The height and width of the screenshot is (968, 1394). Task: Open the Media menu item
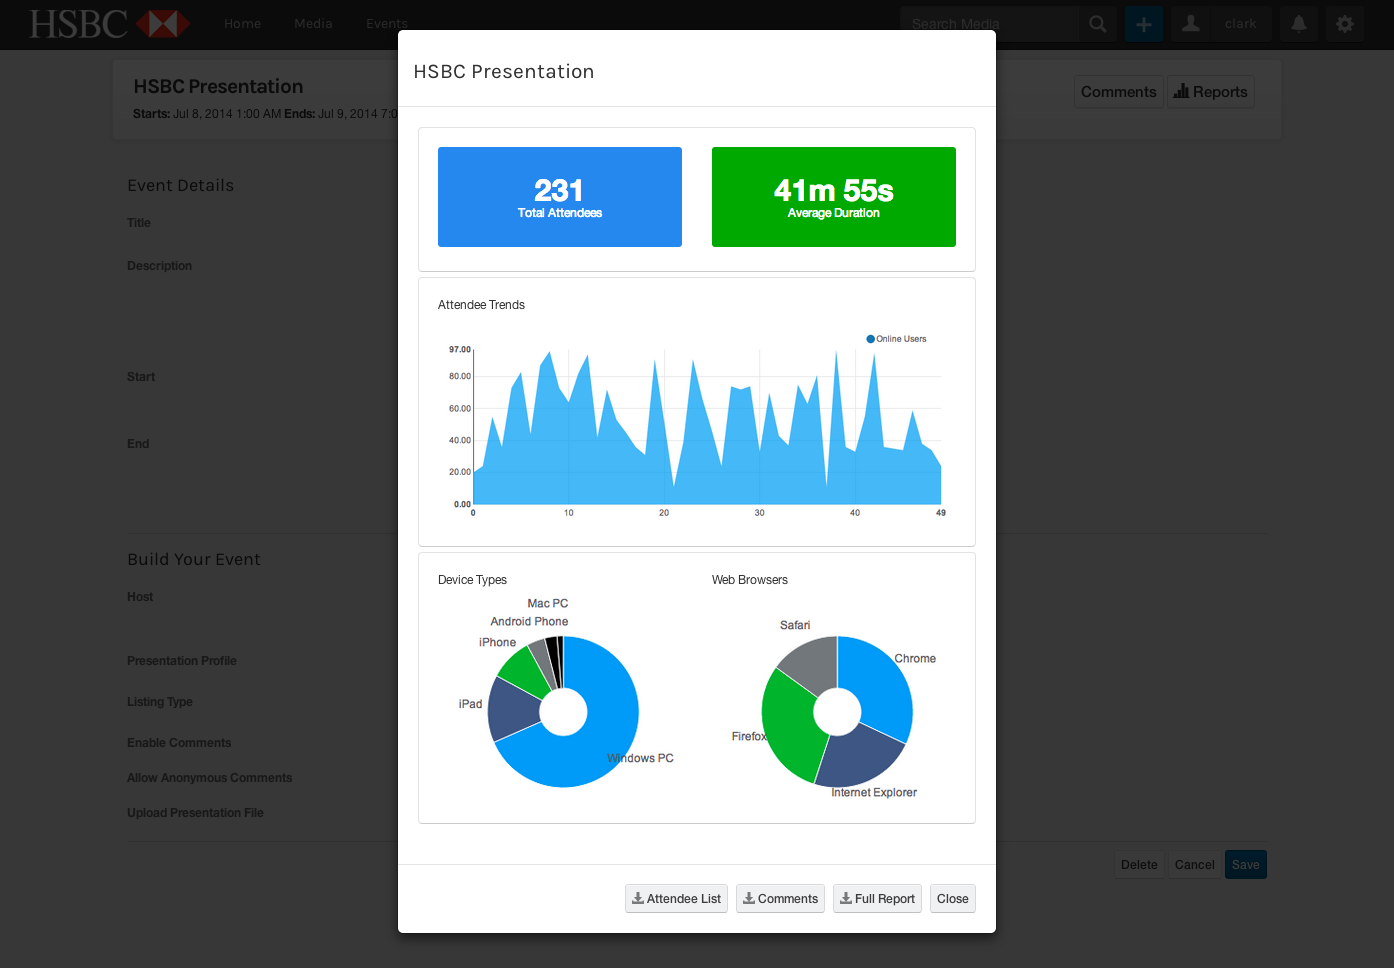point(313,24)
